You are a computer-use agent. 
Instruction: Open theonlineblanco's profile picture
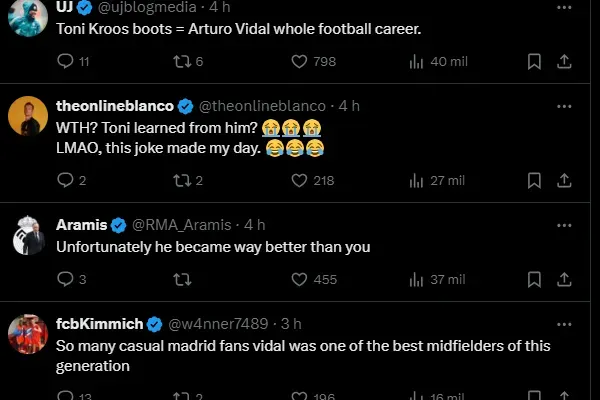28,117
